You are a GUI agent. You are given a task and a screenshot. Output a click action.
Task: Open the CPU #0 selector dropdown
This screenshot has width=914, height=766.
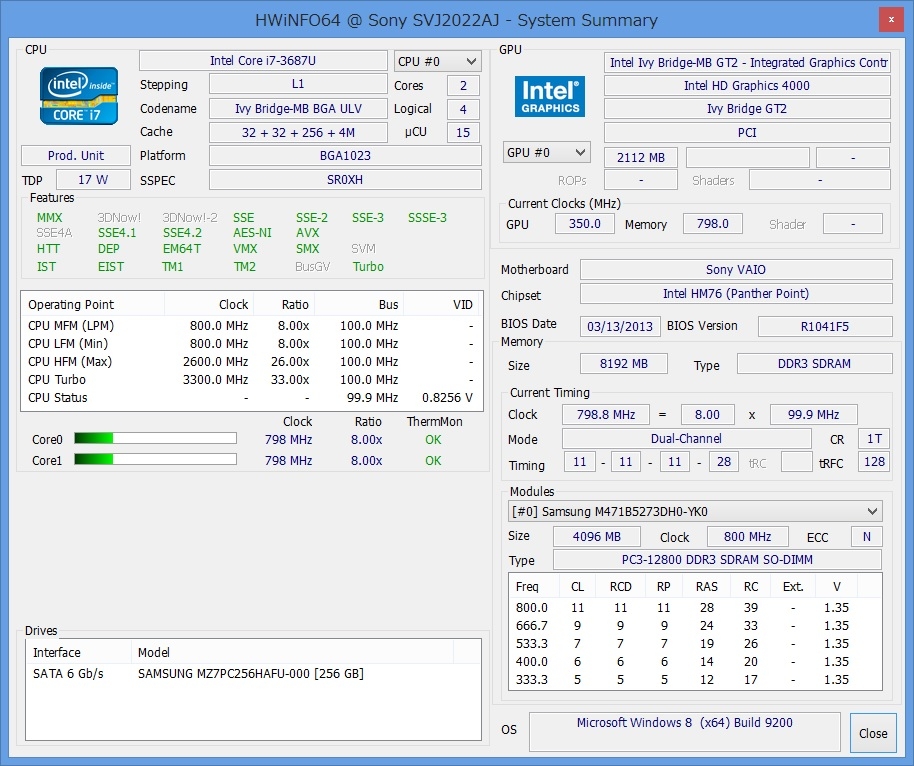pos(438,61)
